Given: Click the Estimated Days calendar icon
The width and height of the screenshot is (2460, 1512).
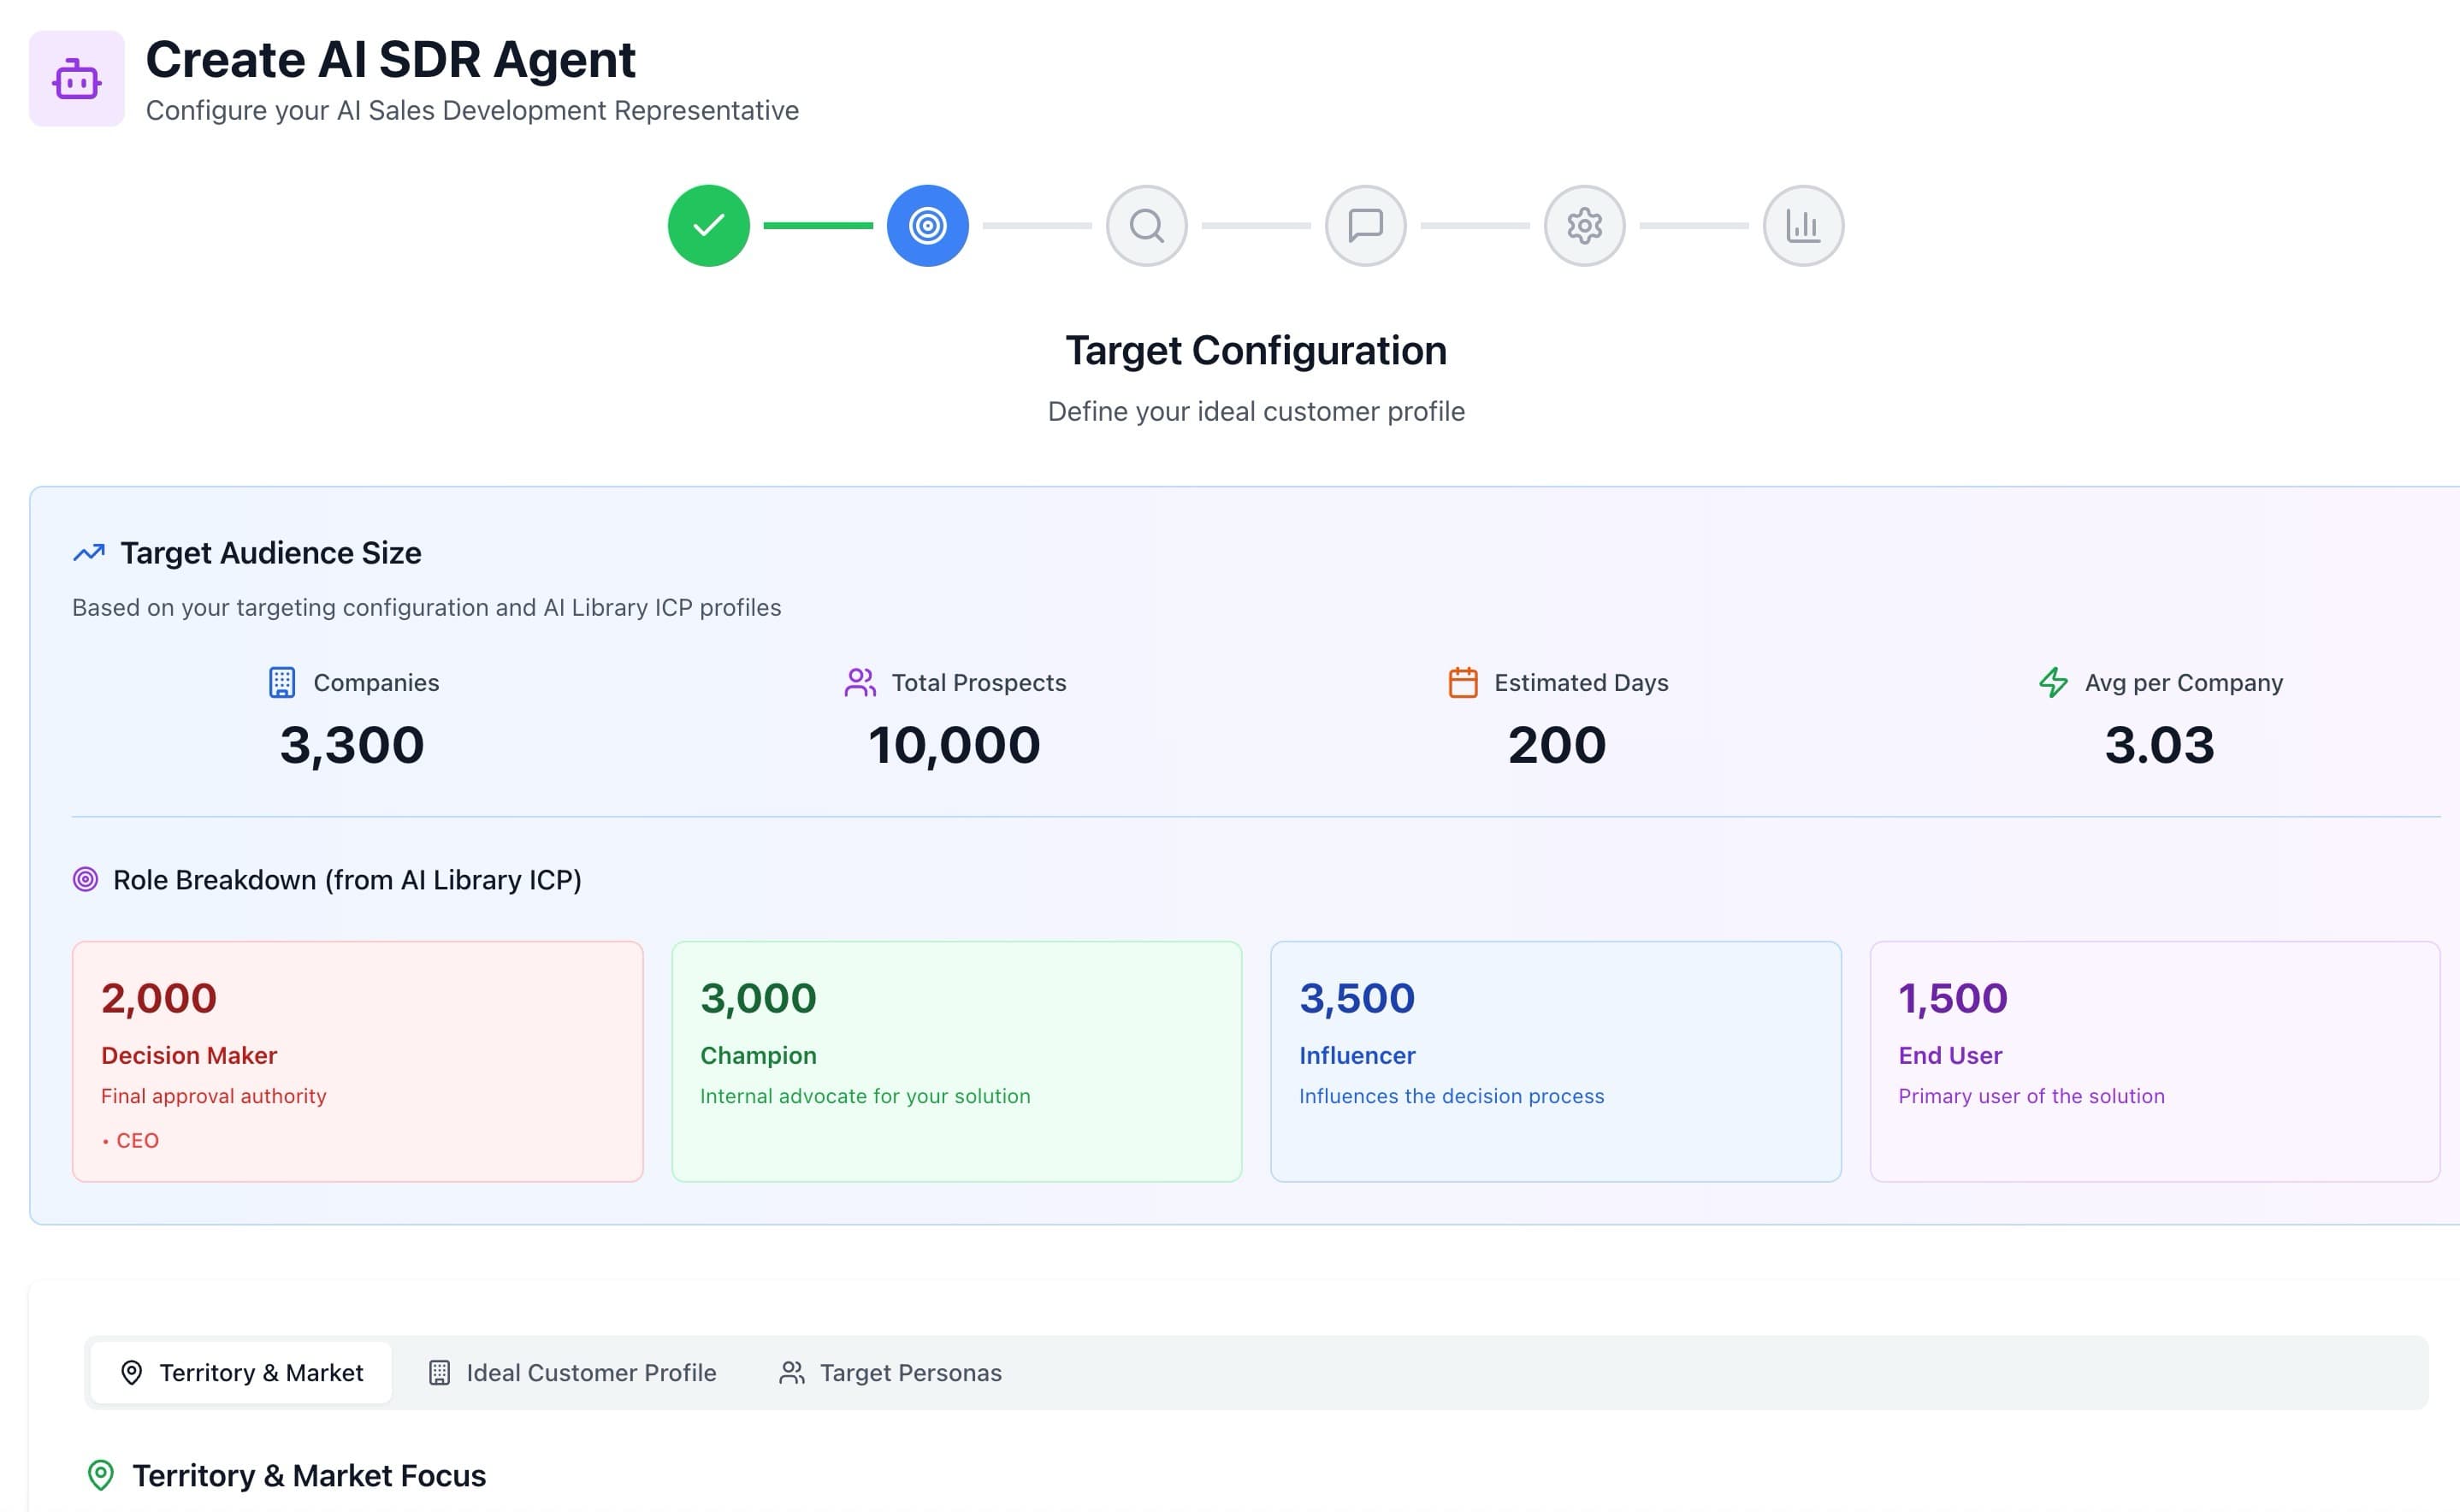Looking at the screenshot, I should point(1462,683).
